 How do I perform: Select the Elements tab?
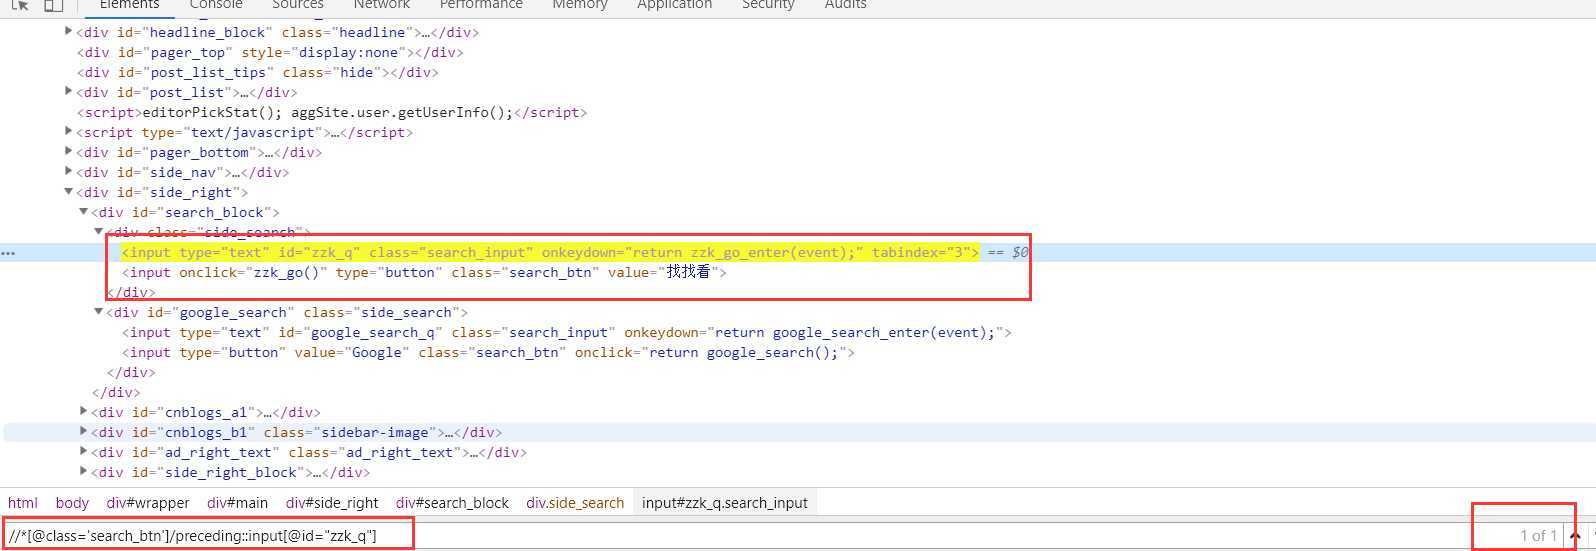(x=129, y=4)
